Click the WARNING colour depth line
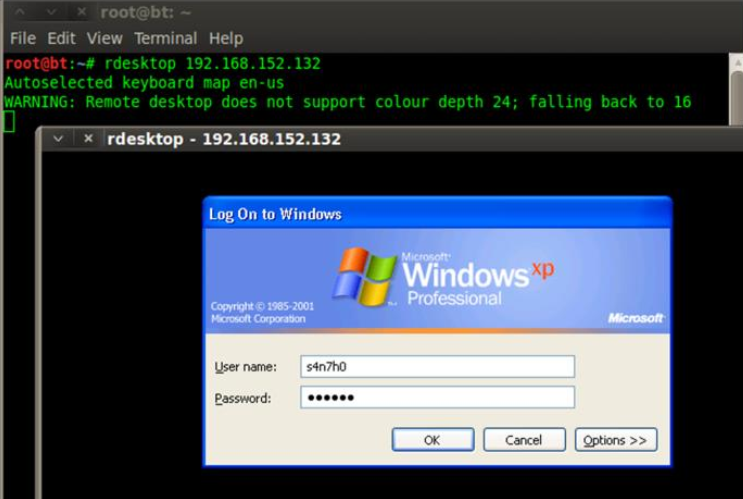The width and height of the screenshot is (743, 499). pos(348,102)
